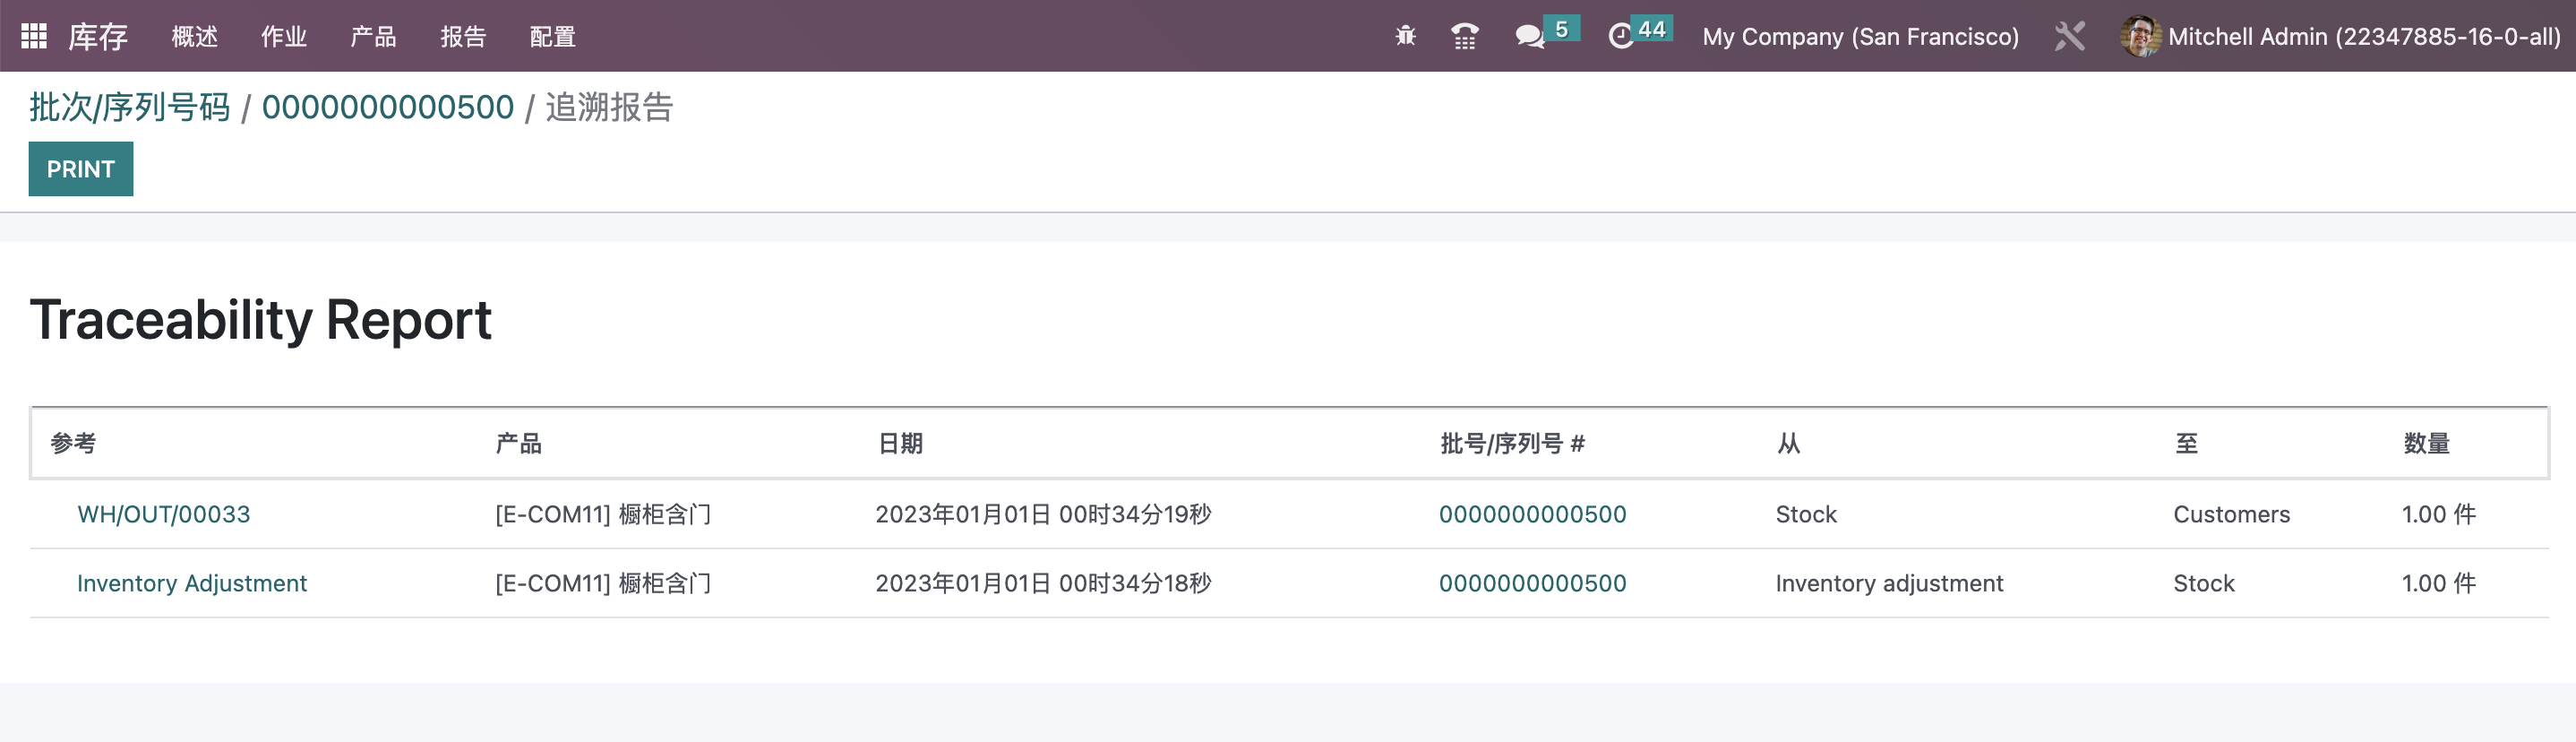Go to 0000000000500 breadcrumb link
The height and width of the screenshot is (742, 2576).
[388, 107]
